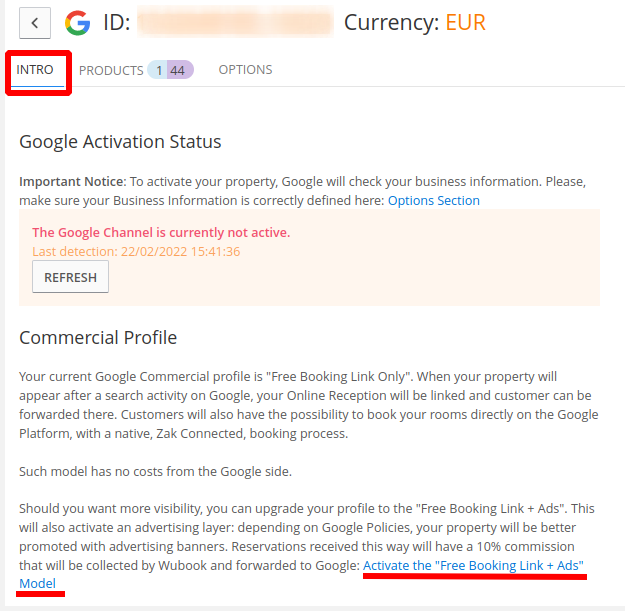Open the OPTIONS tab
Screen dimensions: 625x611
[245, 70]
